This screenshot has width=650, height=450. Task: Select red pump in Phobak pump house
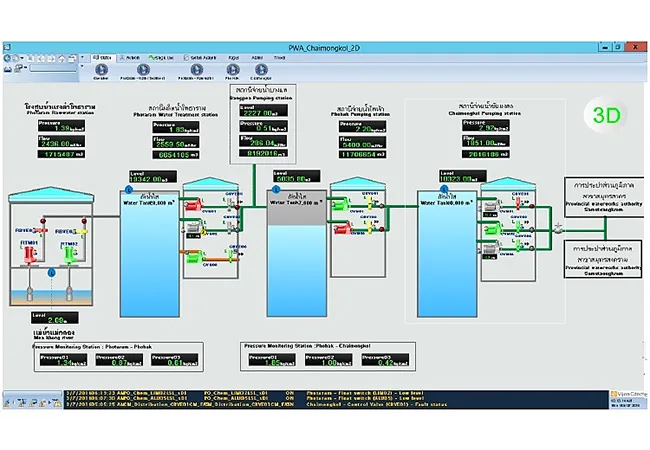[343, 227]
